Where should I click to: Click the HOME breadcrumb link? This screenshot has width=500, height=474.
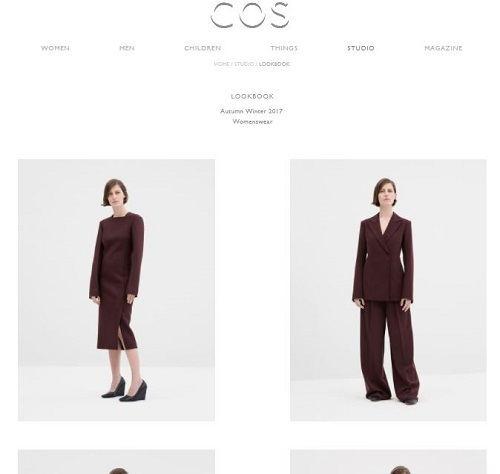(x=221, y=64)
